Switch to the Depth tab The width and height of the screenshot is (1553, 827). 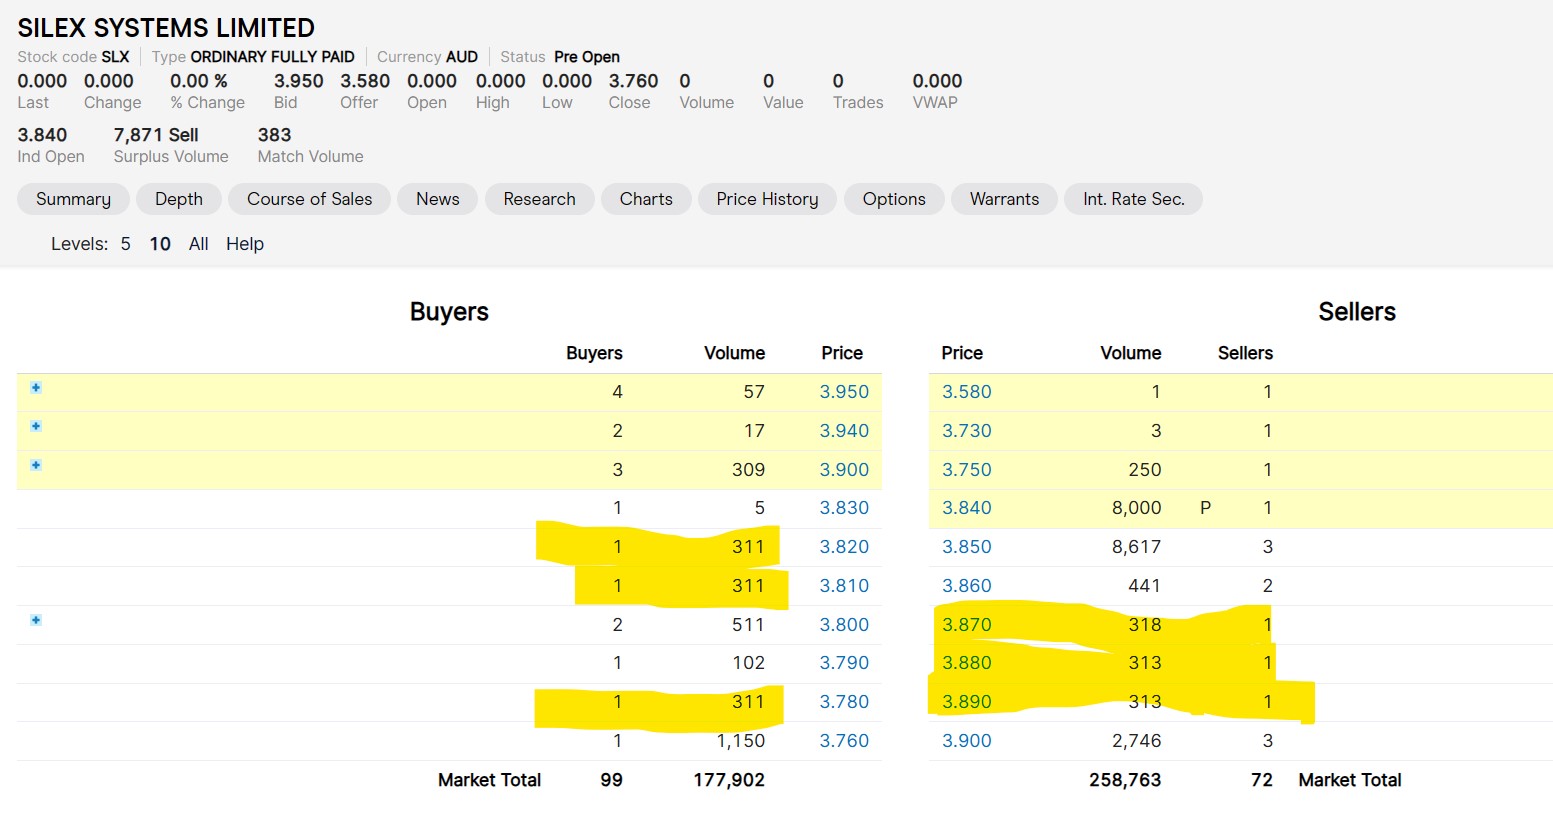coord(179,199)
